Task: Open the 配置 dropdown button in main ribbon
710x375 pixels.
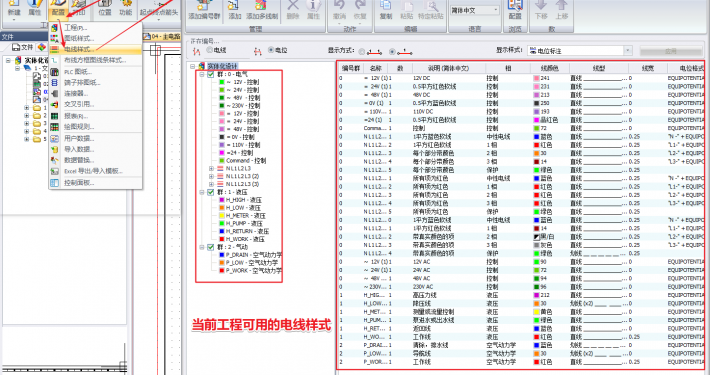Action: (58, 9)
